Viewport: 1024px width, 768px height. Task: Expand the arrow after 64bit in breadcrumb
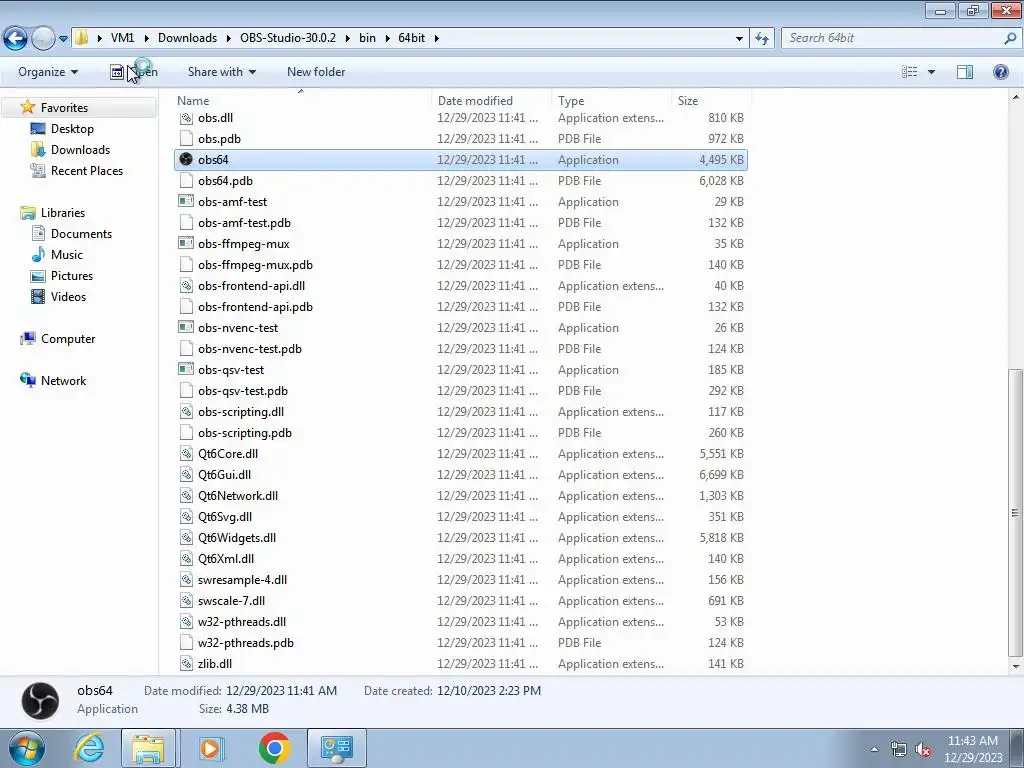436,38
